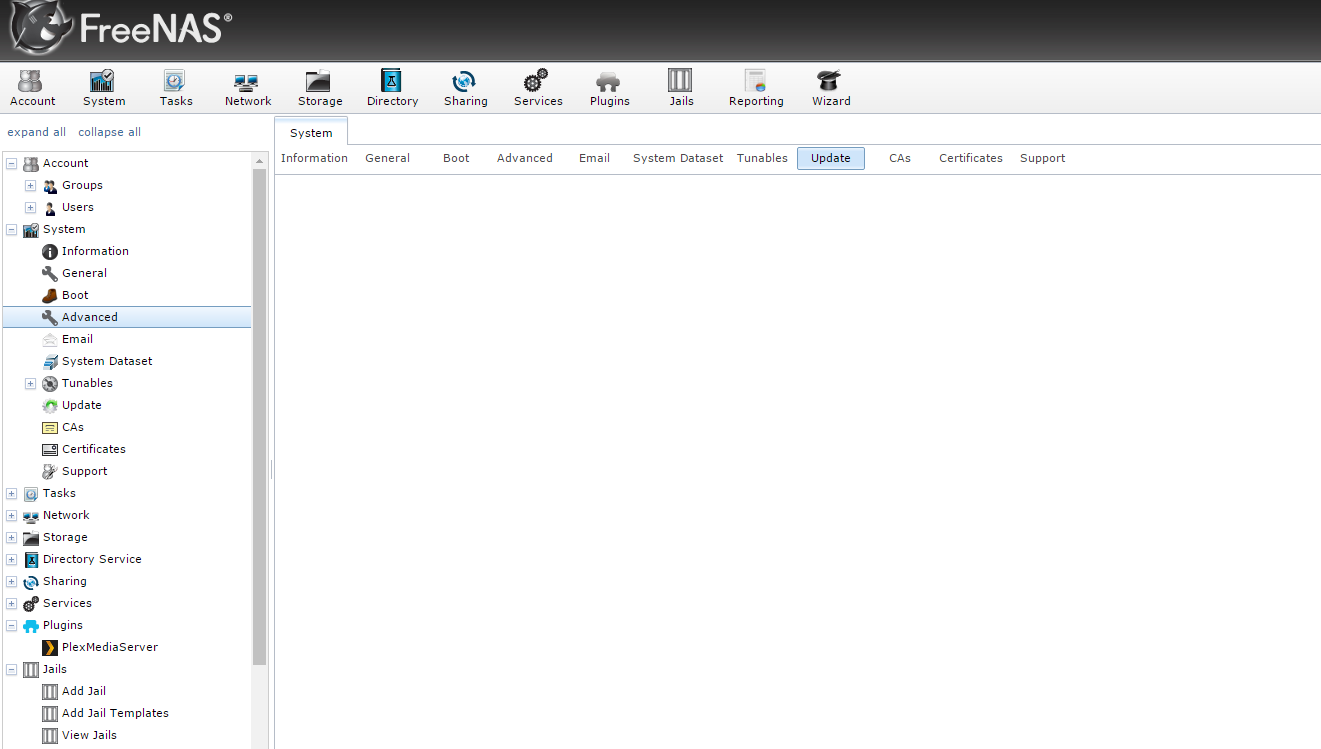Collapse the Plugins tree node
This screenshot has width=1321, height=749.
click(x=12, y=626)
